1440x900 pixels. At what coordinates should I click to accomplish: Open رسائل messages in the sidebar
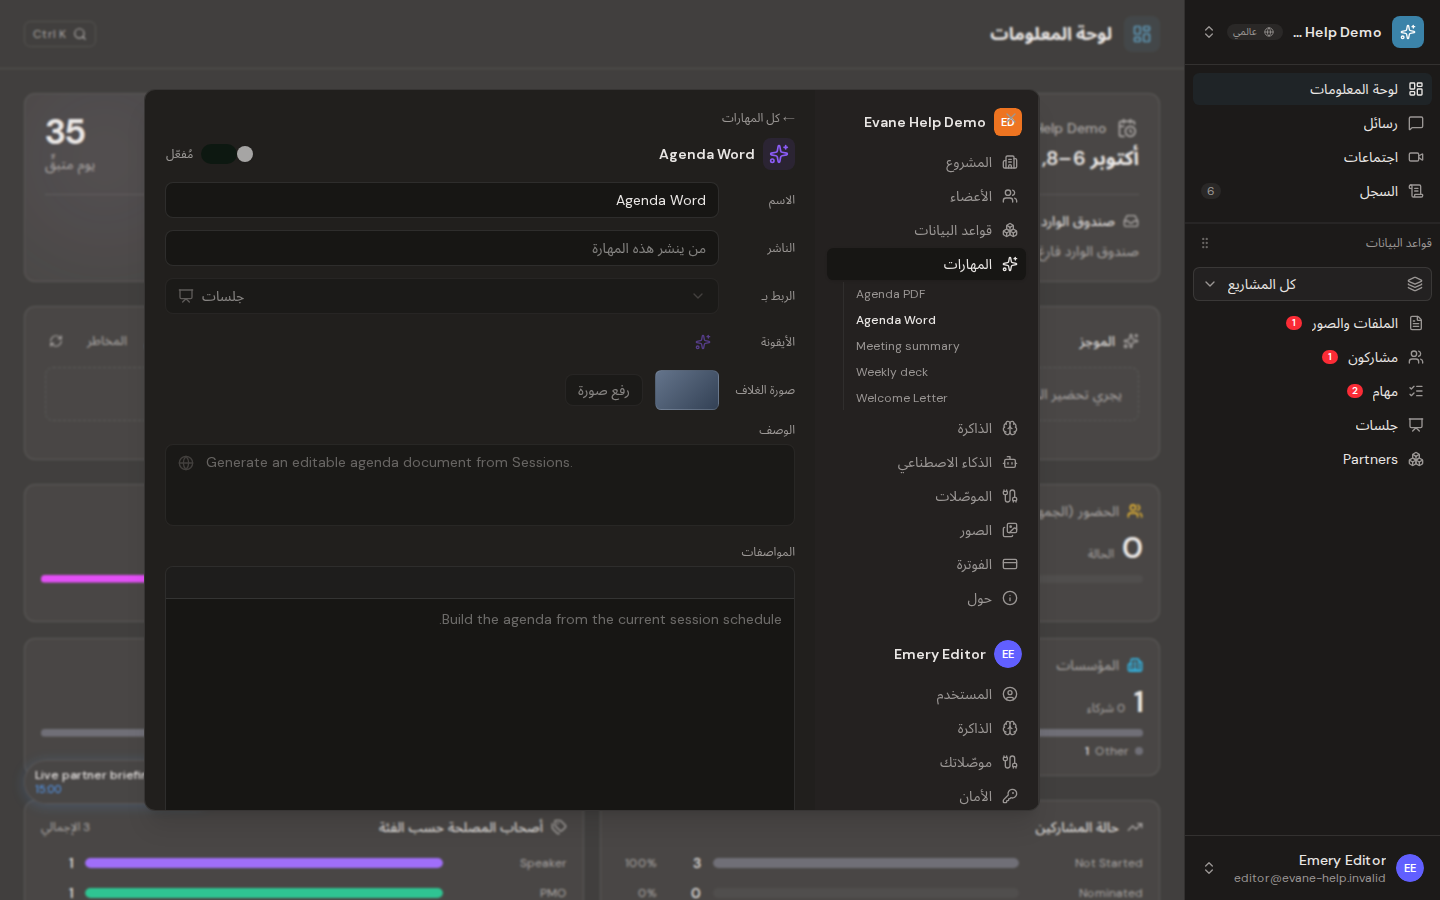click(x=1312, y=123)
